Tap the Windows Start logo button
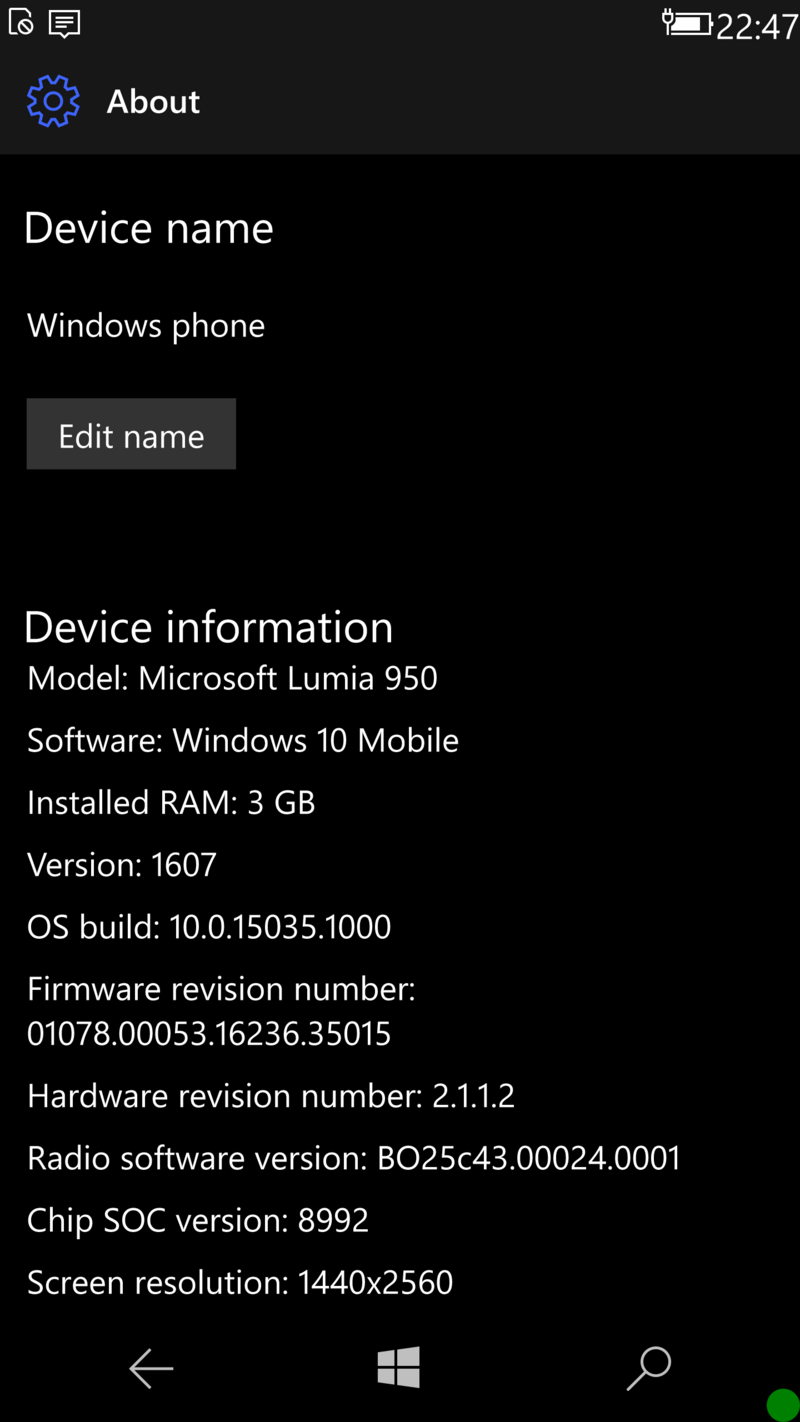The height and width of the screenshot is (1422, 800). pyautogui.click(x=399, y=1367)
